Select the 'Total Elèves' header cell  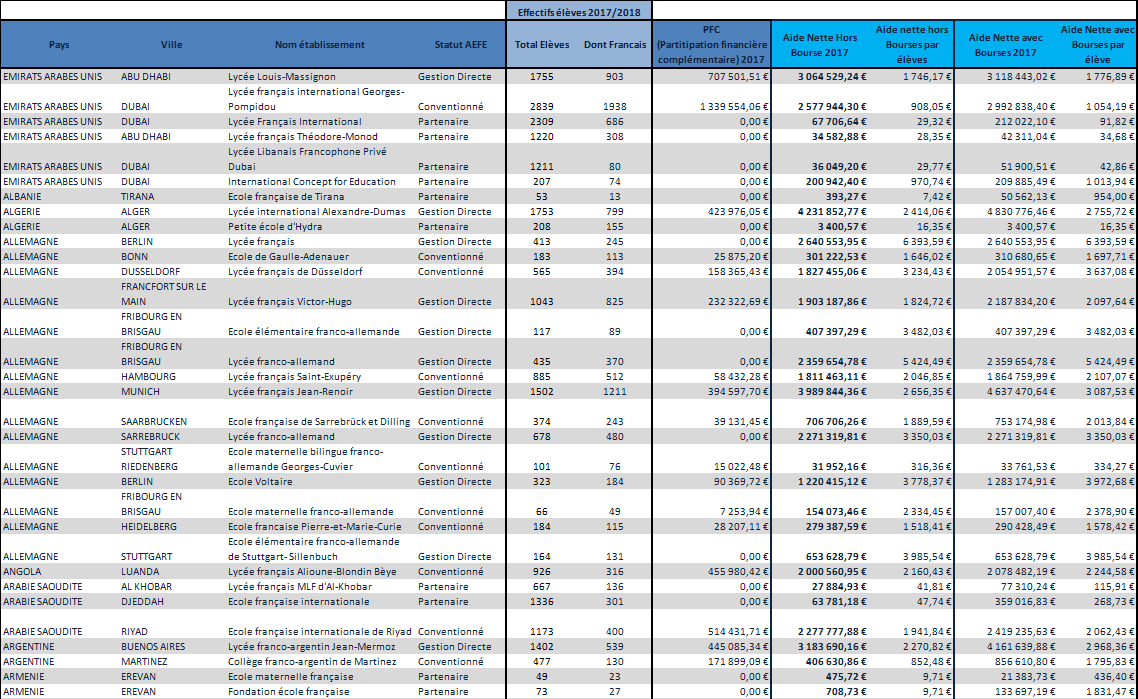point(541,45)
